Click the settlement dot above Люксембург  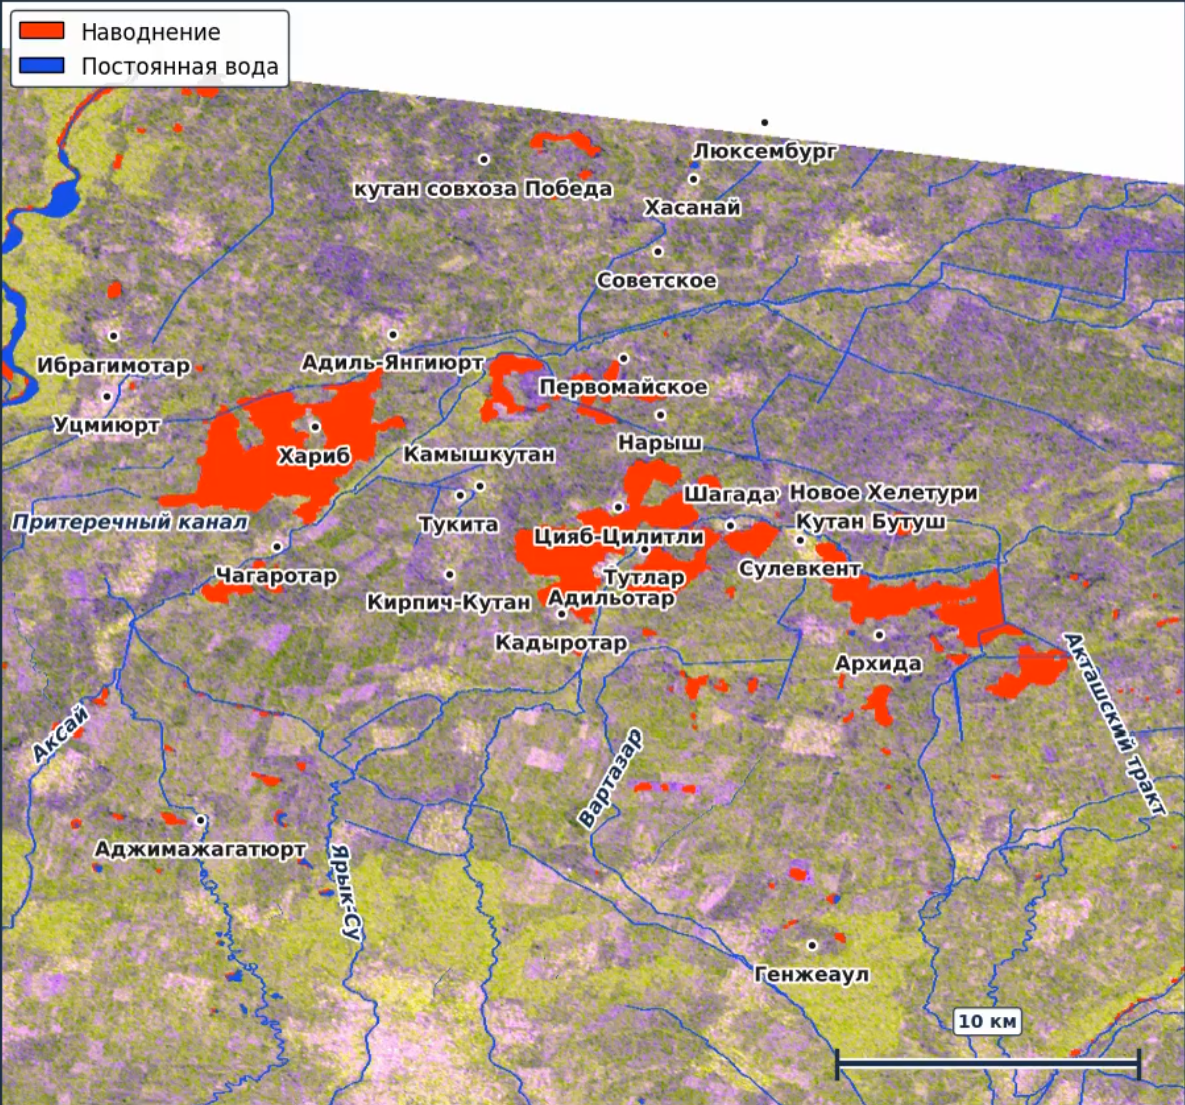point(765,122)
